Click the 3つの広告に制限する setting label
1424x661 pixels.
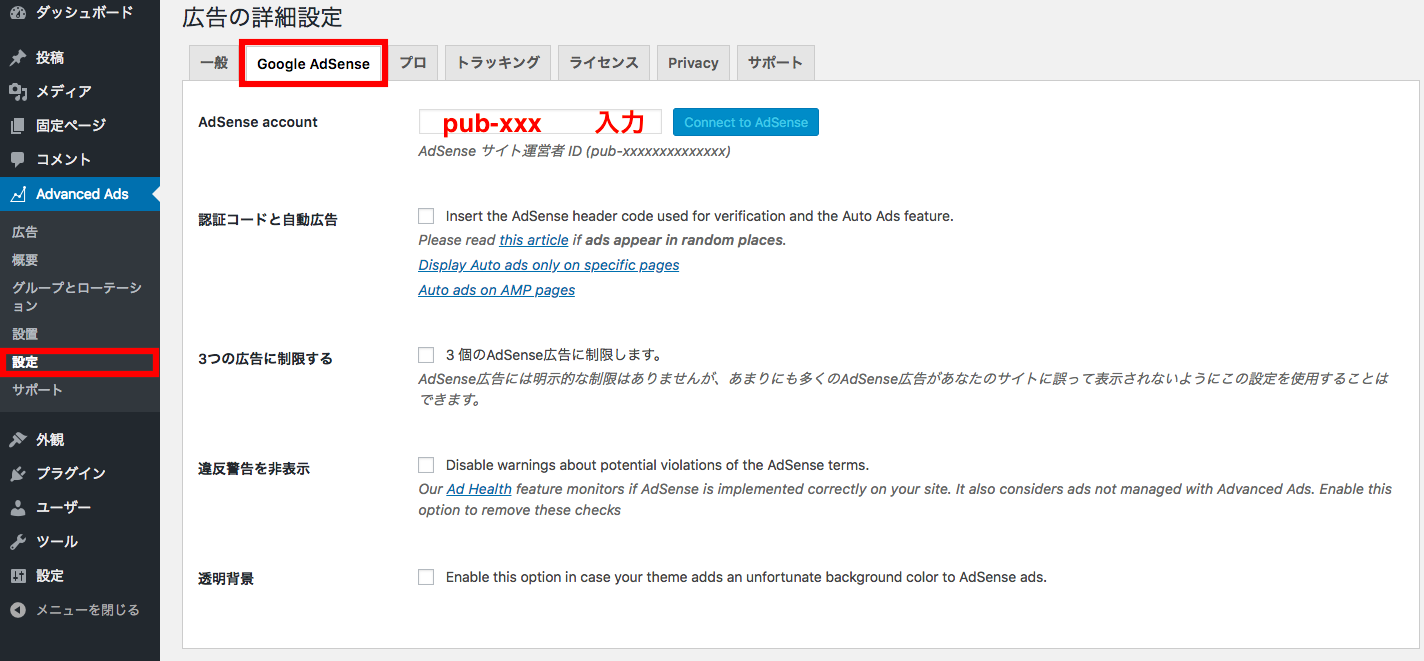(x=266, y=359)
